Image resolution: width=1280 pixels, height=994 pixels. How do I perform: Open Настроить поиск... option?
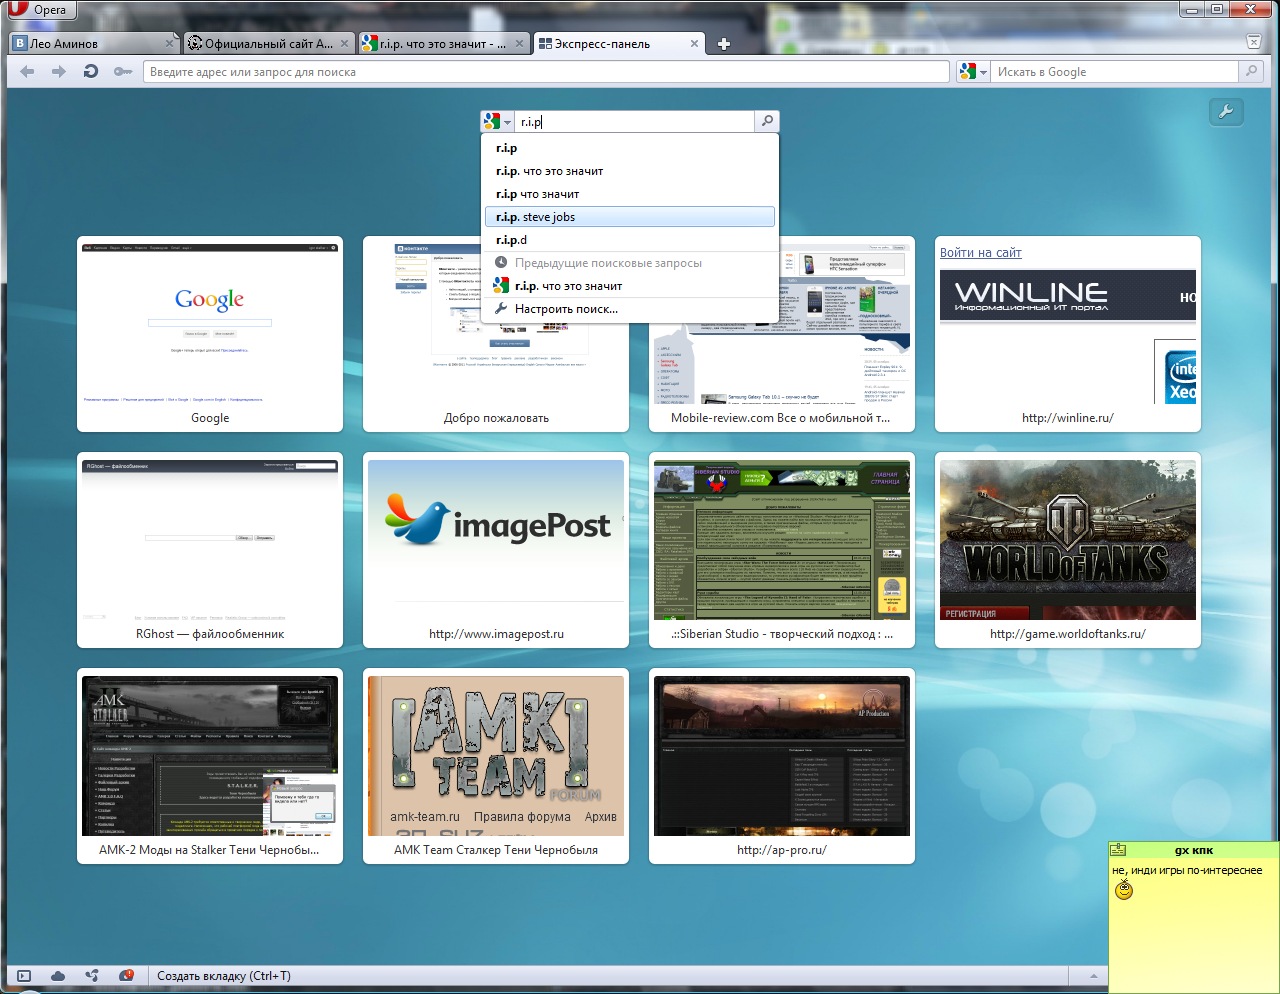pos(629,309)
